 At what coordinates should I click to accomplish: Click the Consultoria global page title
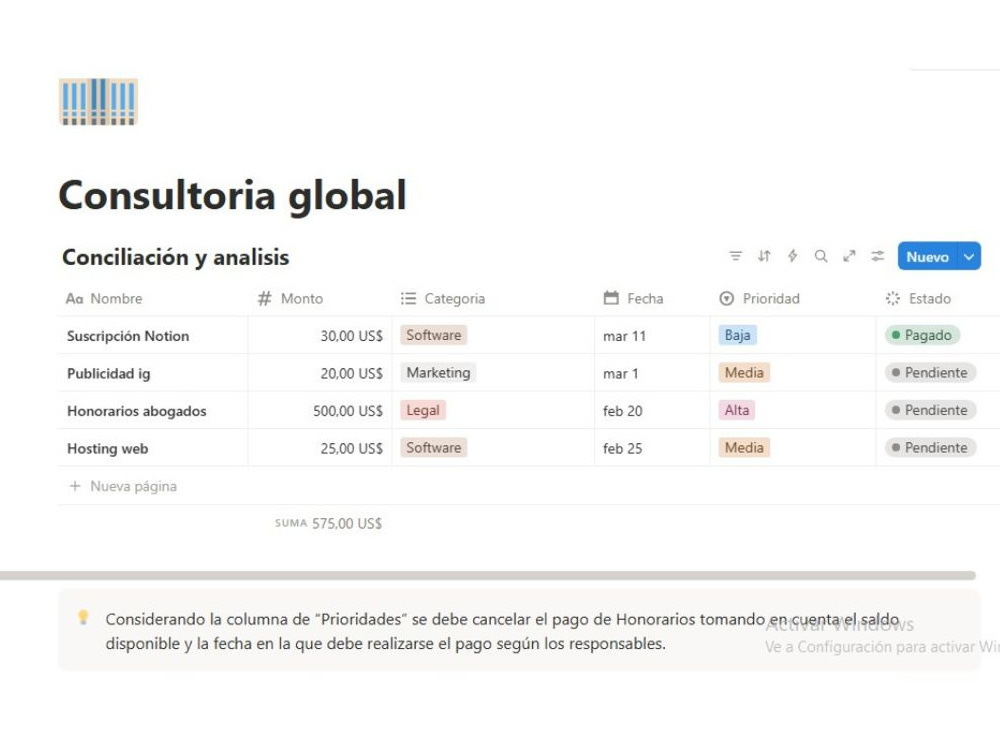pyautogui.click(x=232, y=195)
